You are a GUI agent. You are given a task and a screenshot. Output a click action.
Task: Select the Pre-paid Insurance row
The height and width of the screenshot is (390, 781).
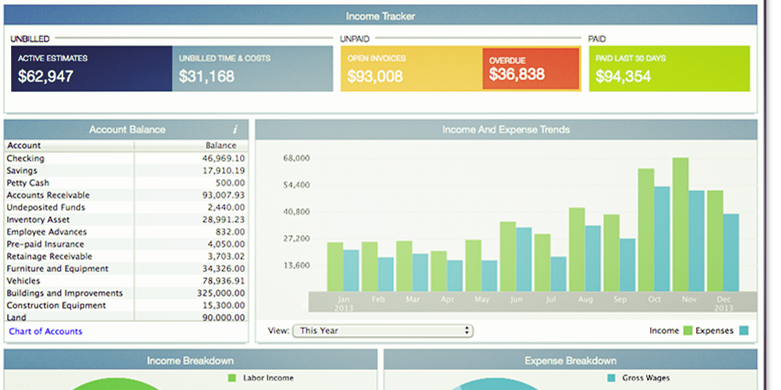pyautogui.click(x=126, y=244)
